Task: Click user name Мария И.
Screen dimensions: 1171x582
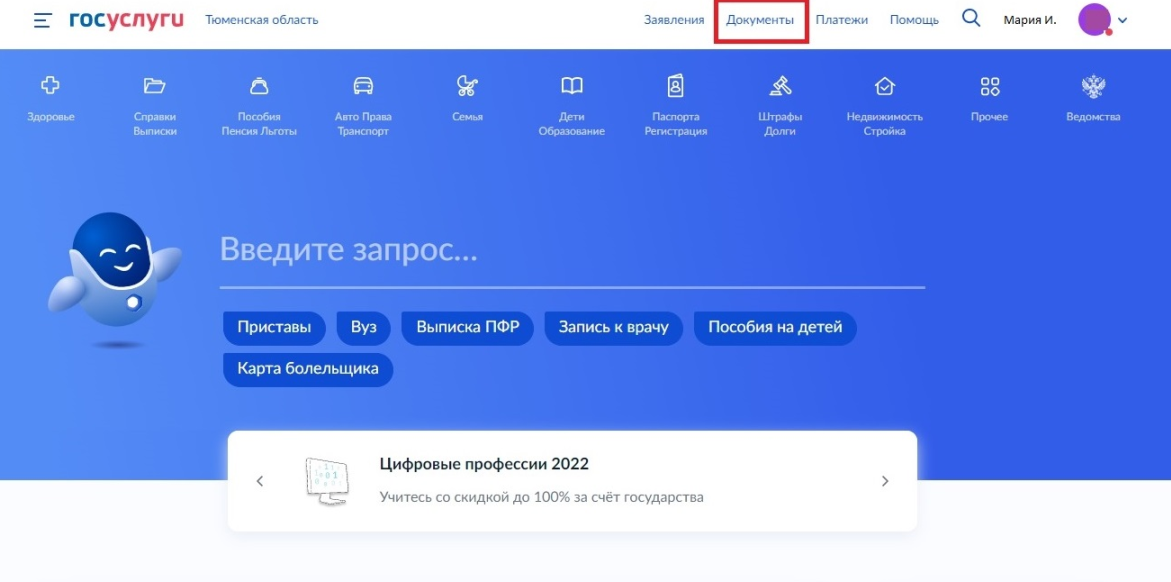Action: tap(1030, 20)
